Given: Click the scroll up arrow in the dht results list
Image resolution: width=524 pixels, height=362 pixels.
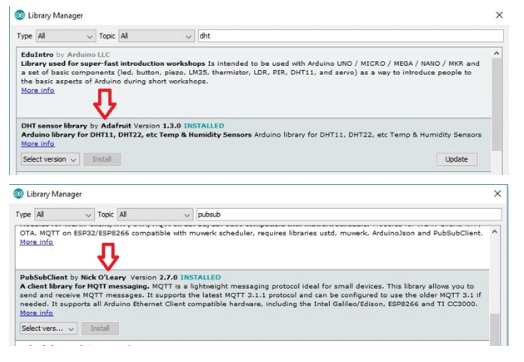Looking at the screenshot, I should 496,53.
